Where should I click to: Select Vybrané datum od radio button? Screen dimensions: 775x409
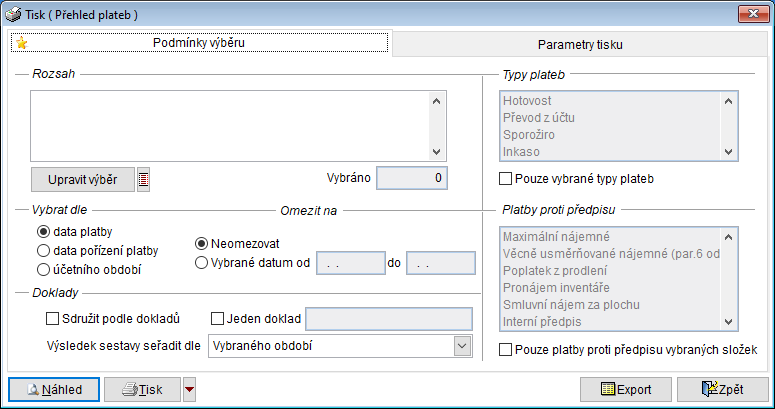point(202,263)
